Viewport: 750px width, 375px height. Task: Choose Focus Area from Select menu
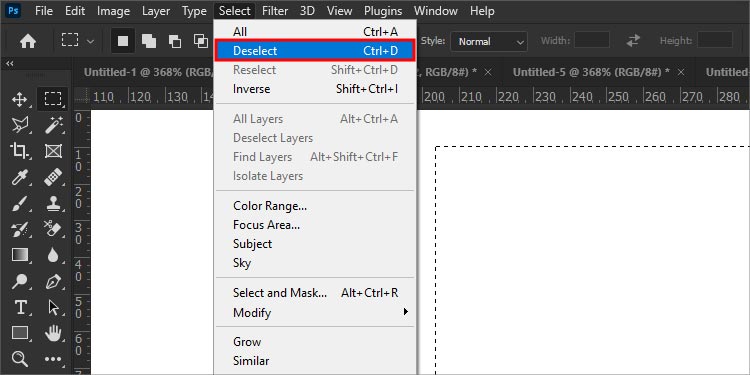(316, 225)
